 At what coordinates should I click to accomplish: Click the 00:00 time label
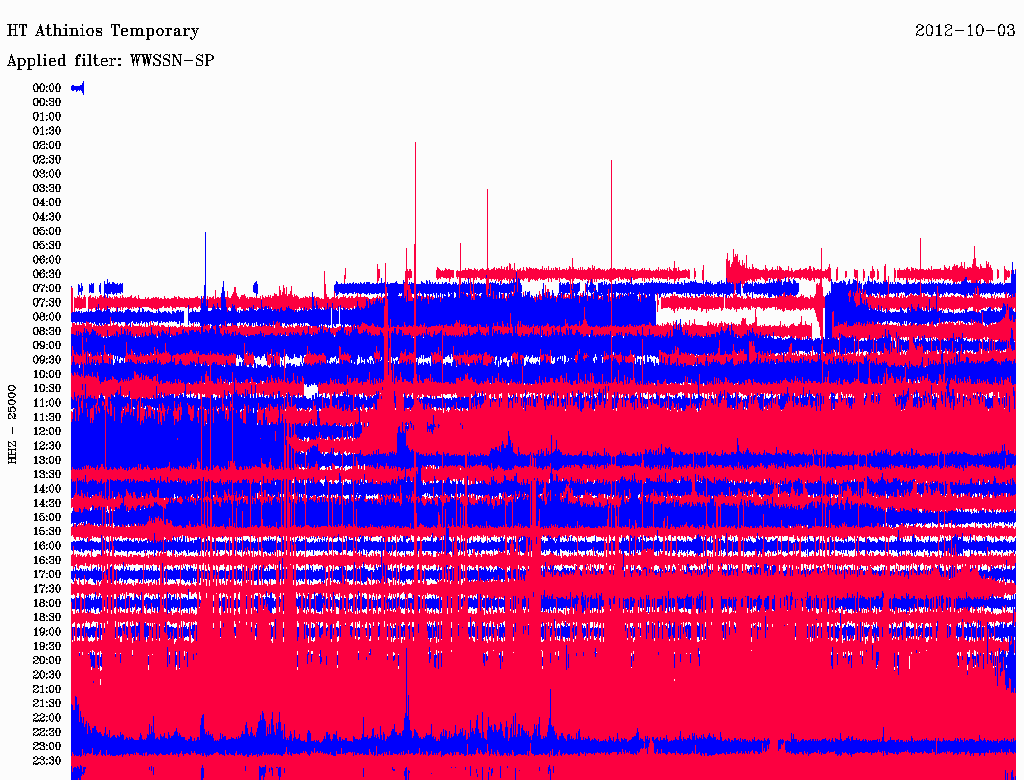[x=47, y=88]
